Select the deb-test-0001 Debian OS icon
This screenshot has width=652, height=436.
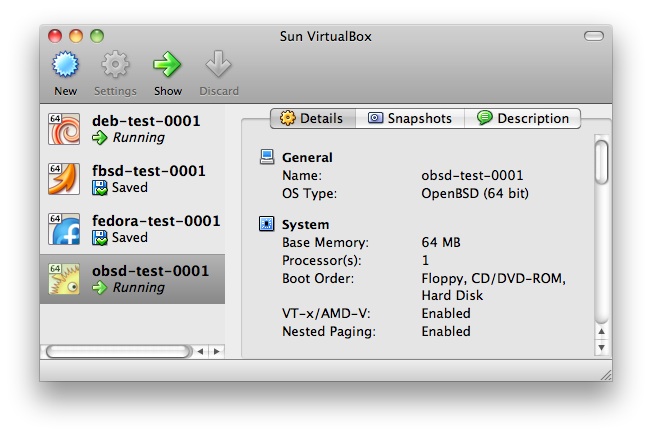(64, 129)
